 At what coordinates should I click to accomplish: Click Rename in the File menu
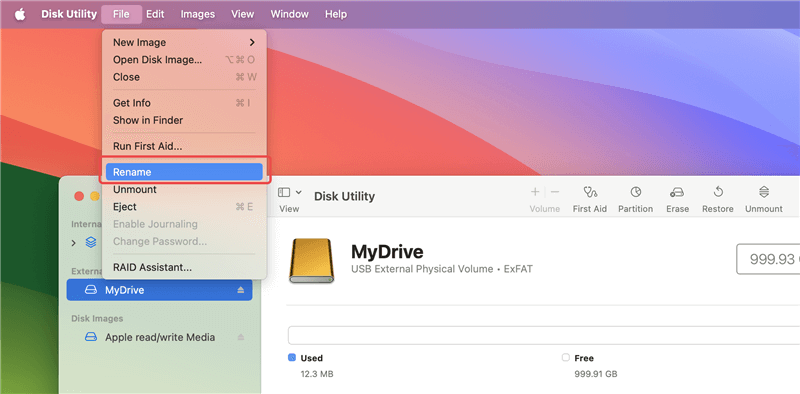click(x=184, y=173)
